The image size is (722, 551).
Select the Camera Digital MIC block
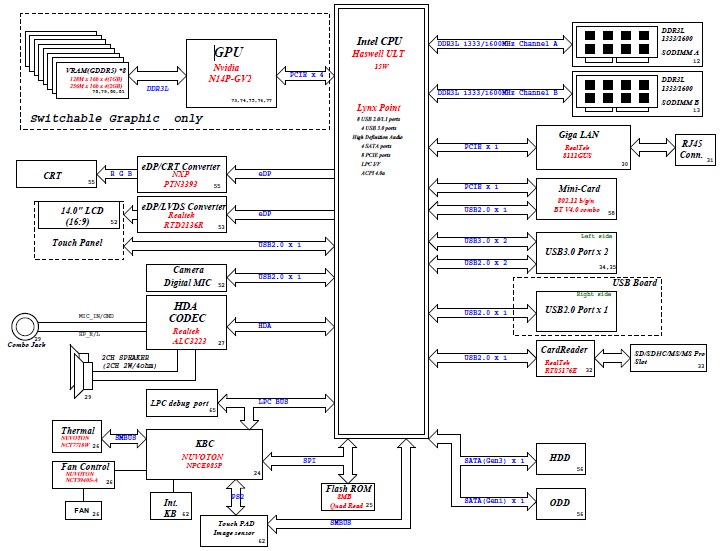click(186, 278)
